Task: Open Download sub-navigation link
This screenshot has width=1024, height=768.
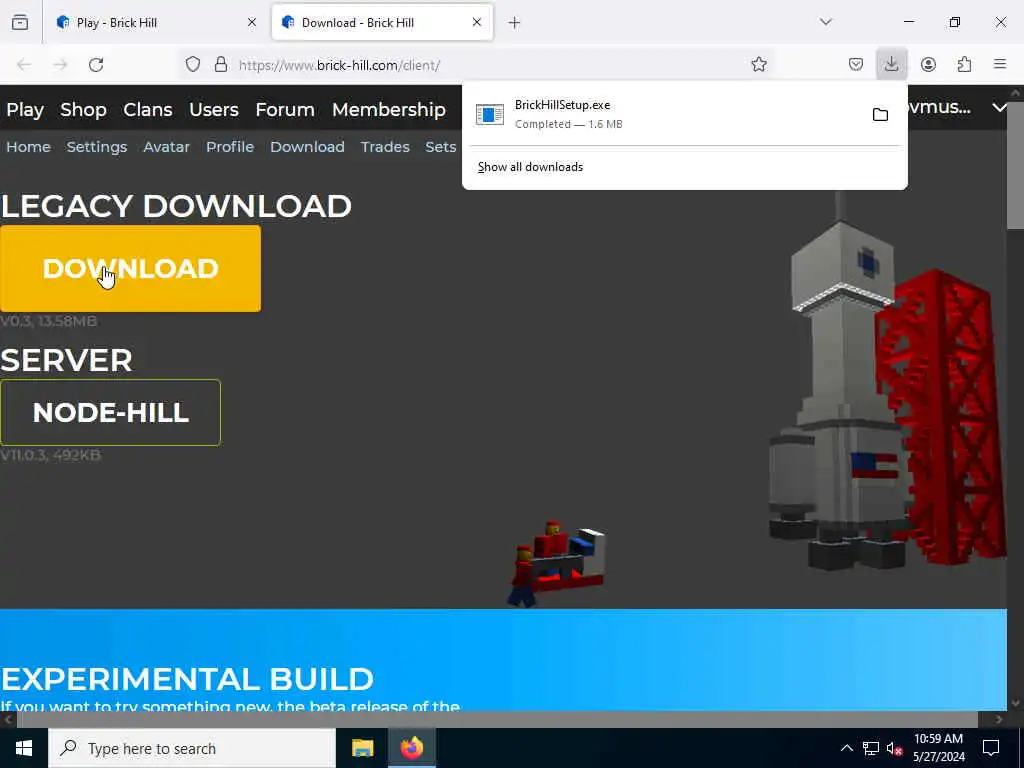Action: (307, 146)
